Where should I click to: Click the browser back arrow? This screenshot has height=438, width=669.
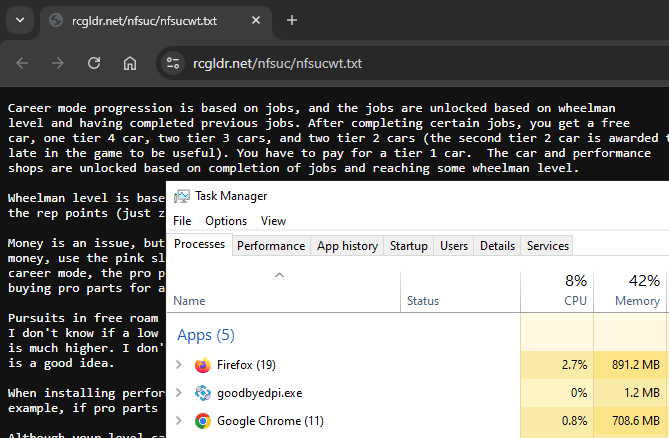(x=20, y=63)
